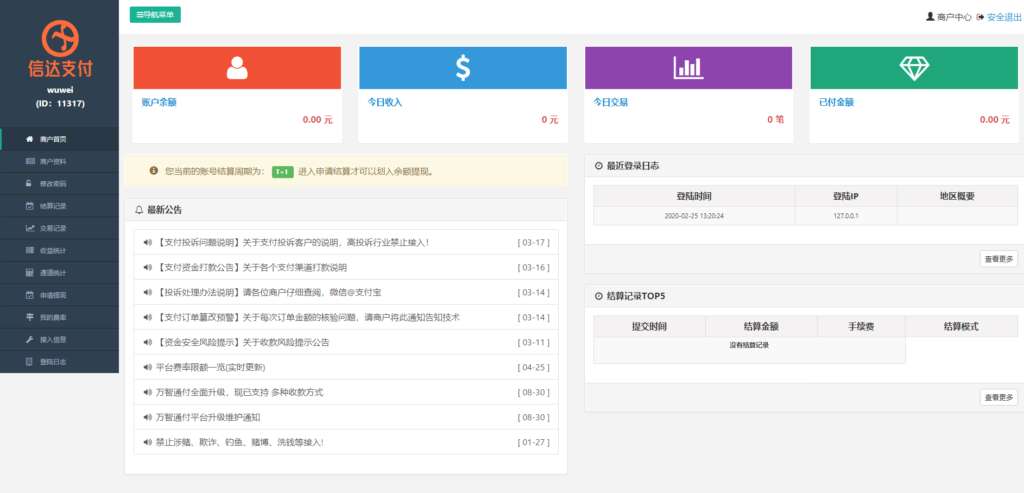Click the 已付金额 label
The image size is (1024, 493).
point(837,103)
